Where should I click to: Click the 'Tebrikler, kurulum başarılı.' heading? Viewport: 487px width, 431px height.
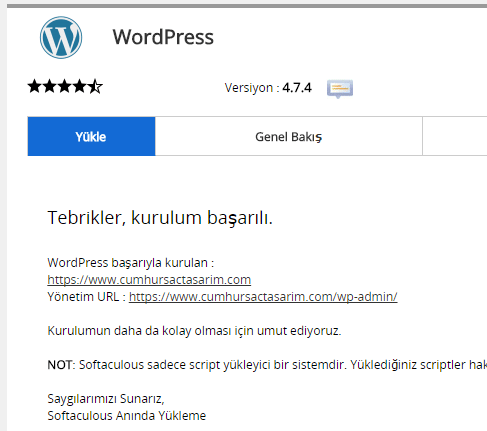(x=160, y=218)
